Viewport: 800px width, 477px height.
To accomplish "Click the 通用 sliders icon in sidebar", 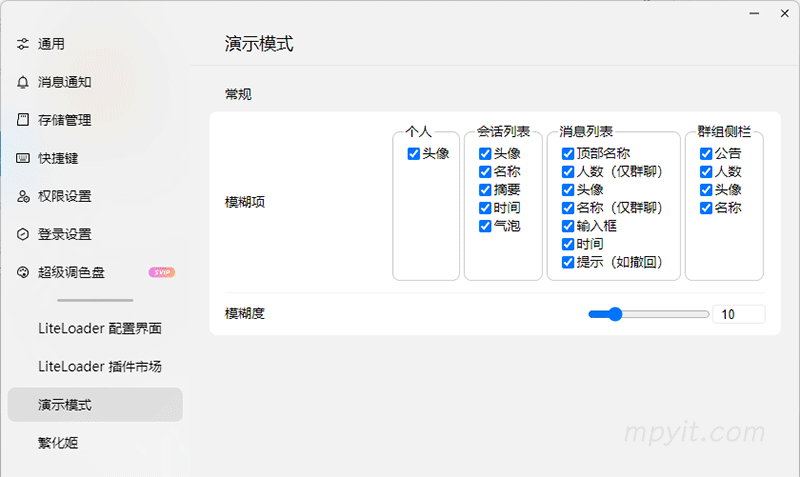I will [22, 44].
